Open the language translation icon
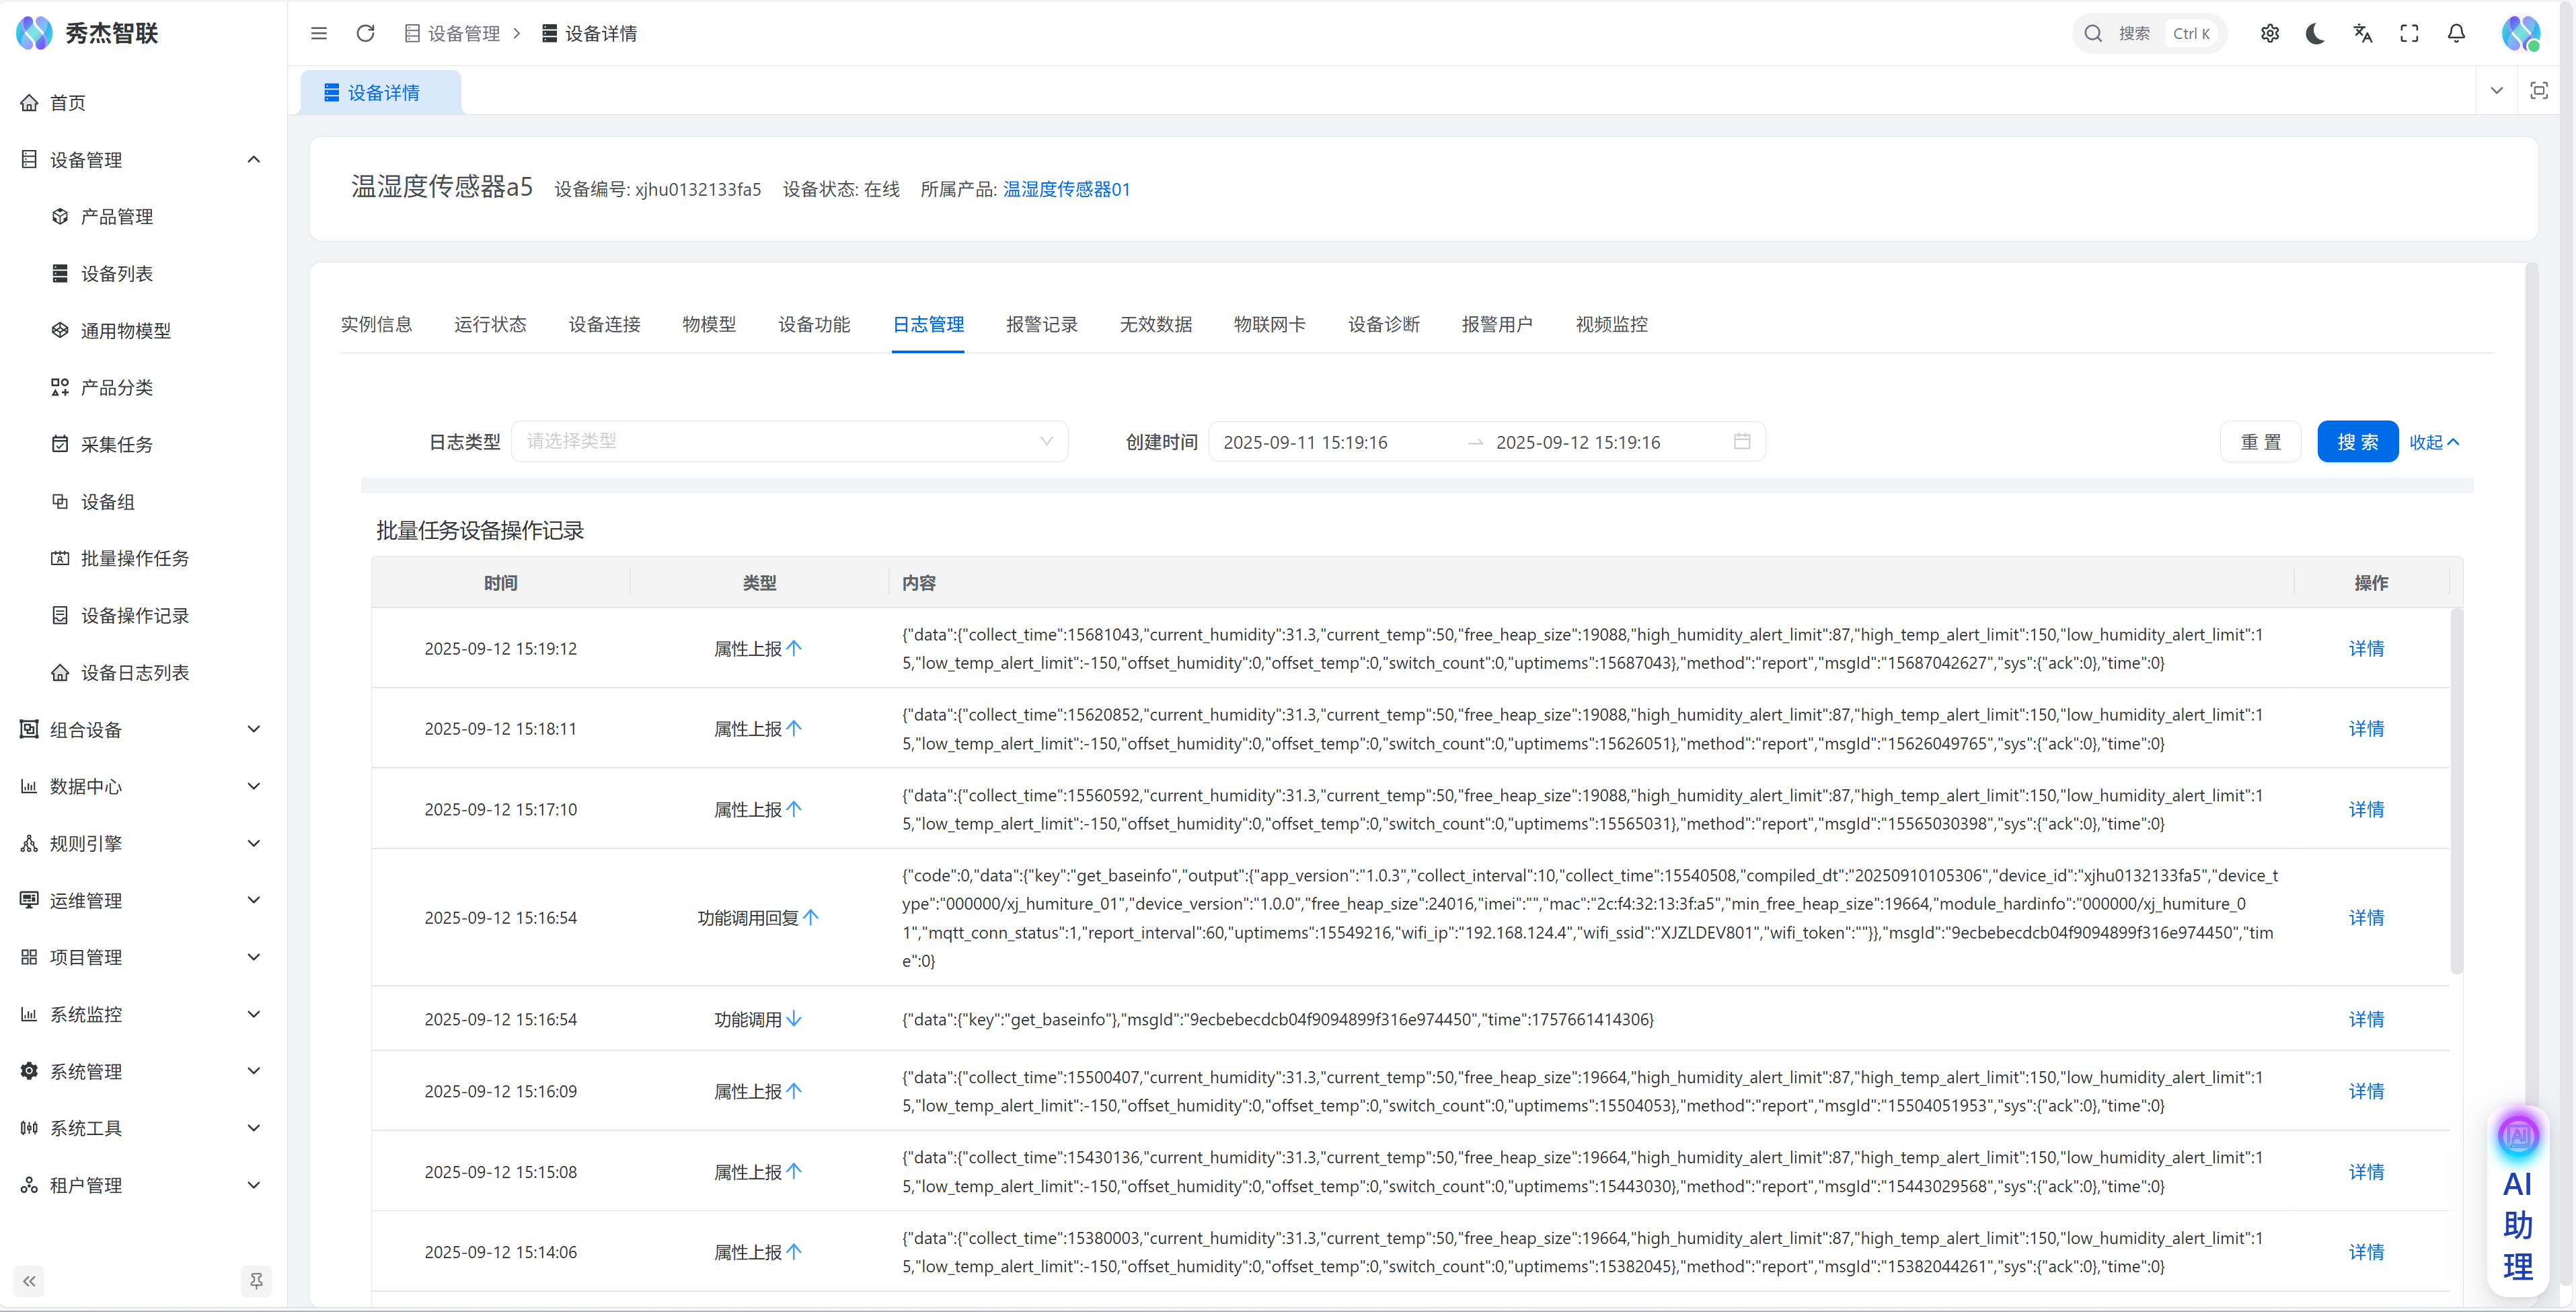This screenshot has height=1312, width=2576. tap(2362, 33)
